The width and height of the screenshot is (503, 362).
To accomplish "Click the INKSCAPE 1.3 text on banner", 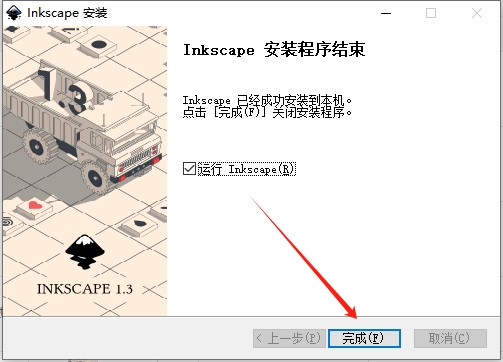I will tap(85, 289).
